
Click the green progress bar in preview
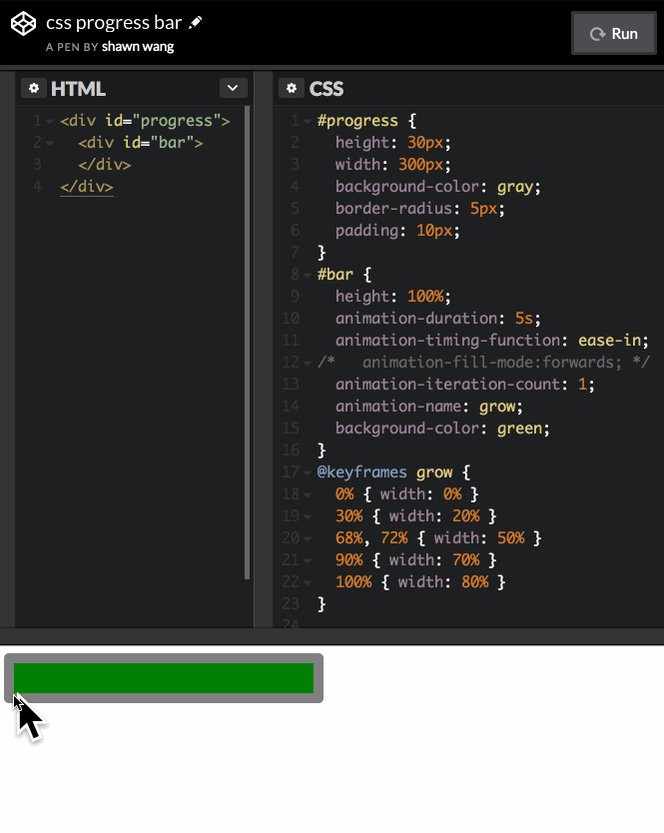(x=164, y=678)
